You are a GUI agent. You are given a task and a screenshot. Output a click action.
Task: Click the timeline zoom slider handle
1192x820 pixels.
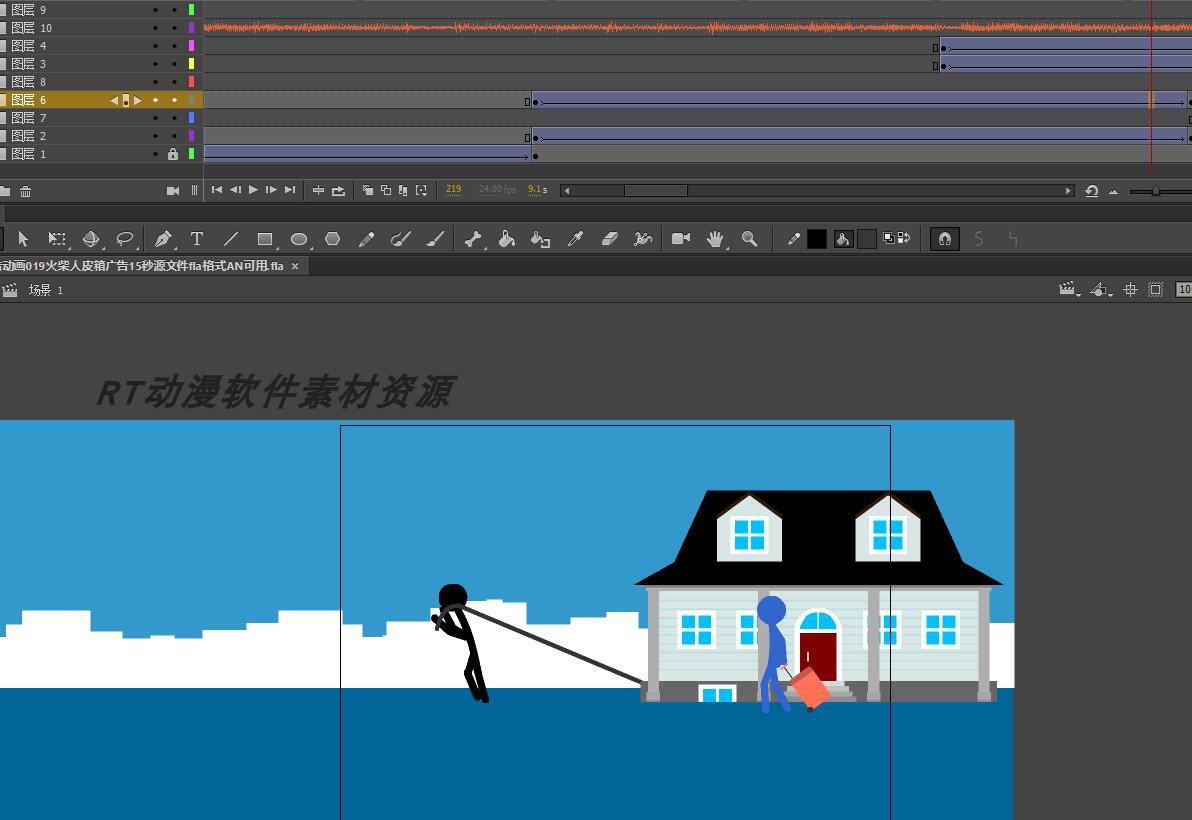[1156, 191]
